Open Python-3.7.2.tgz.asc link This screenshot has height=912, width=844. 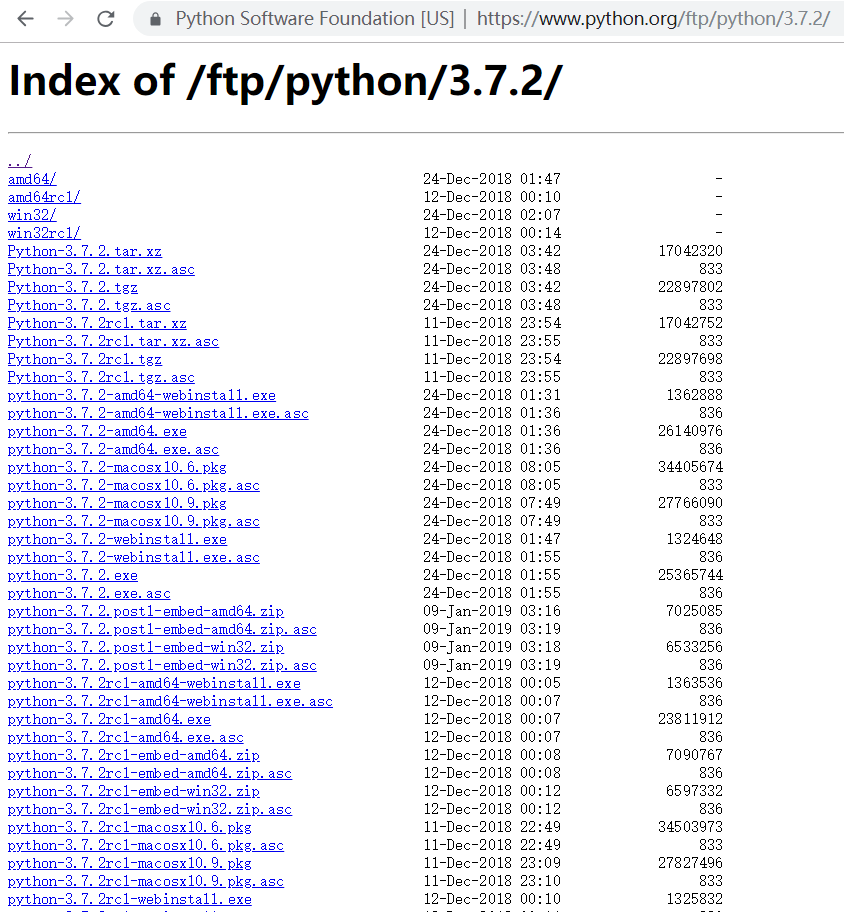point(89,305)
